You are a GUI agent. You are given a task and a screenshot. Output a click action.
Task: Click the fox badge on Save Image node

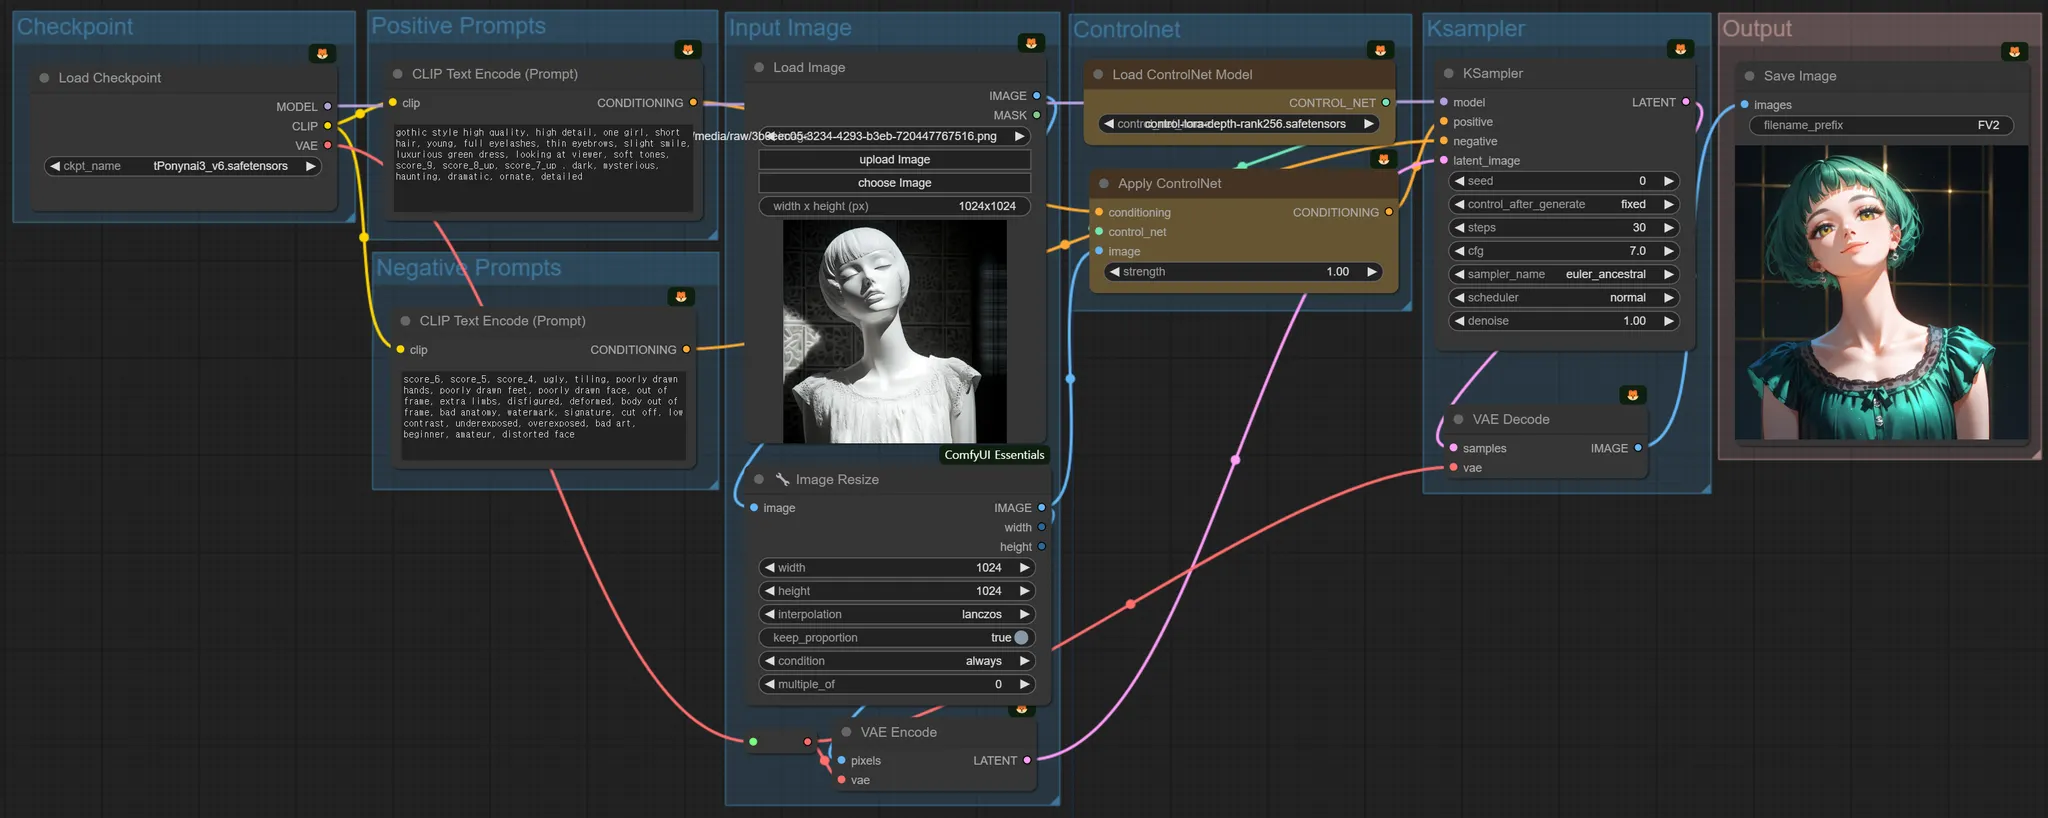point(2014,52)
